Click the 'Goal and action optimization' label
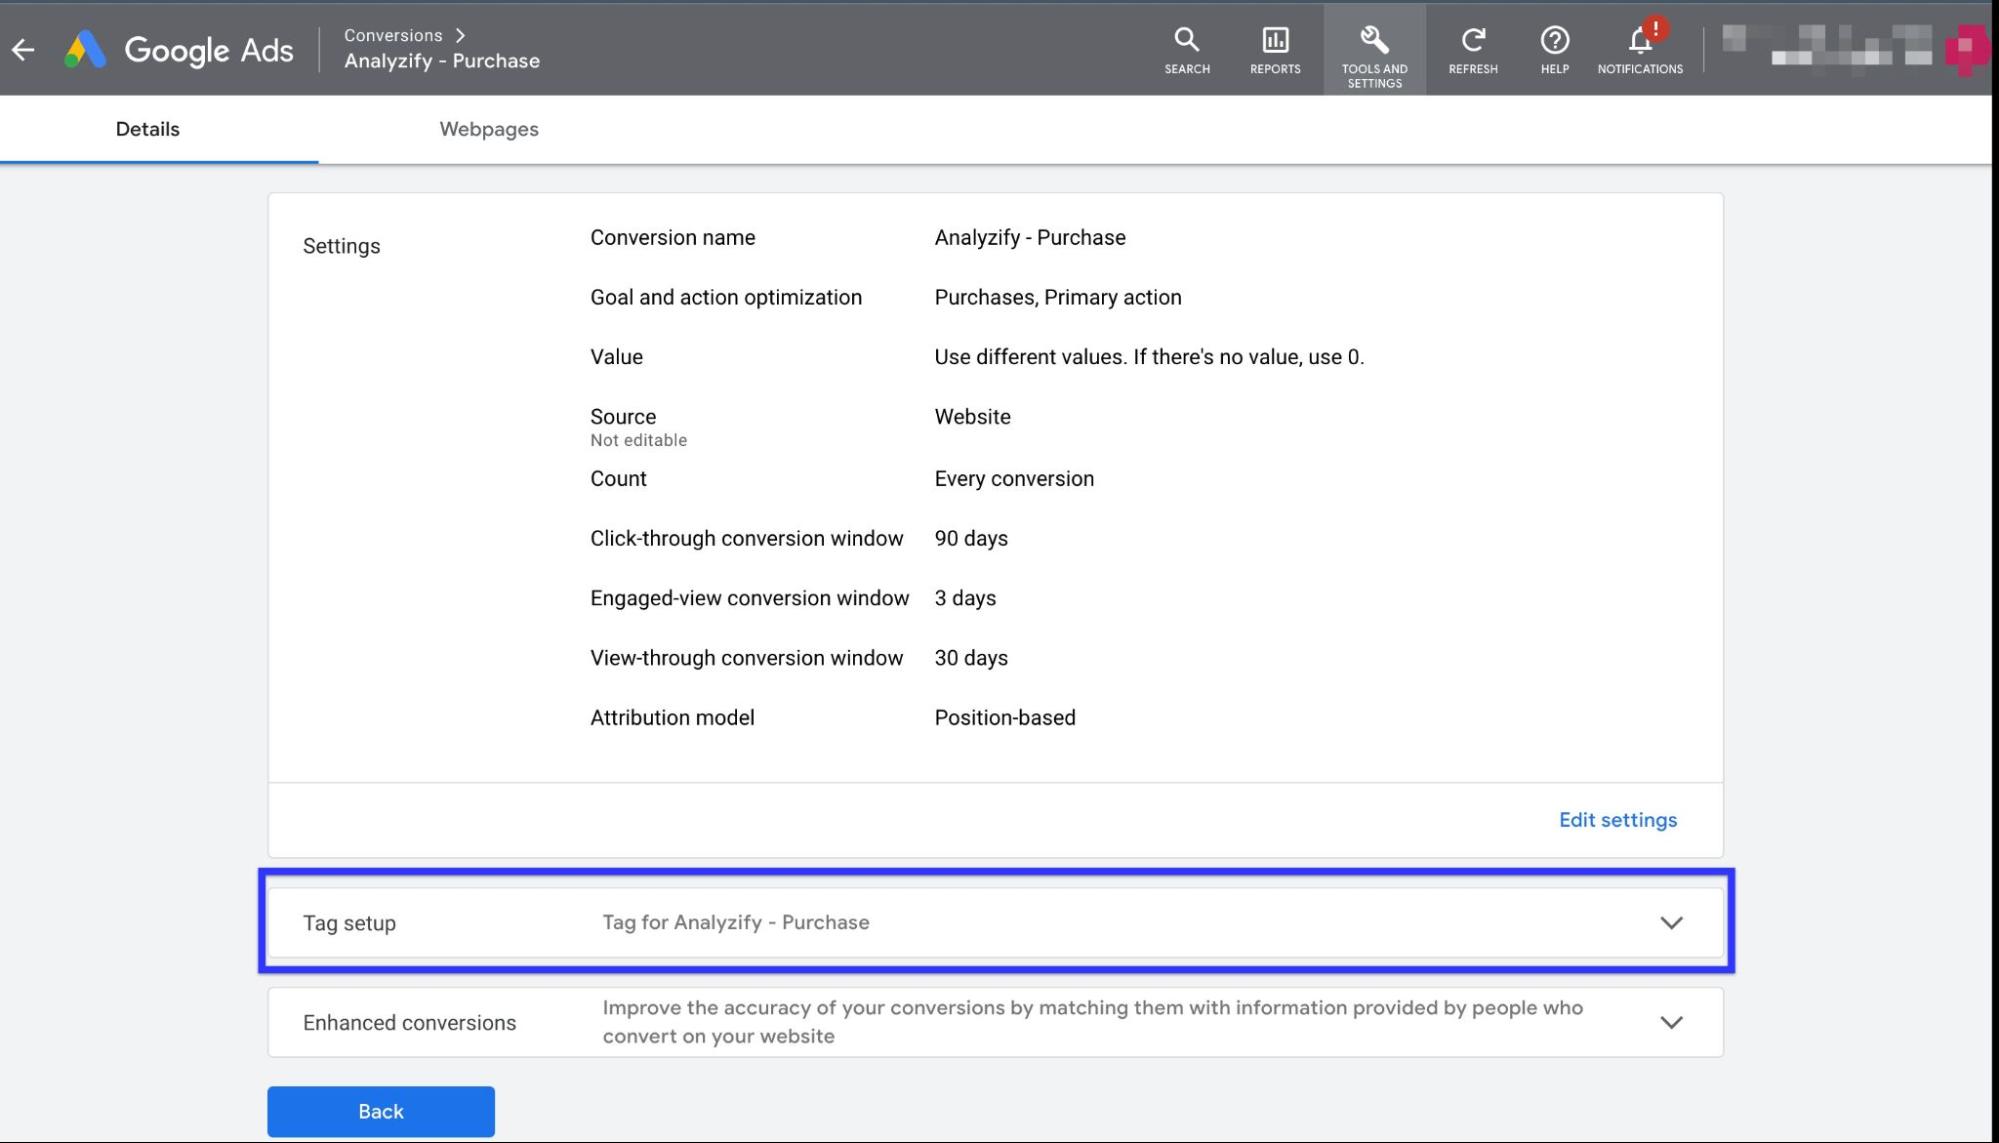The width and height of the screenshot is (1999, 1143). pos(726,297)
